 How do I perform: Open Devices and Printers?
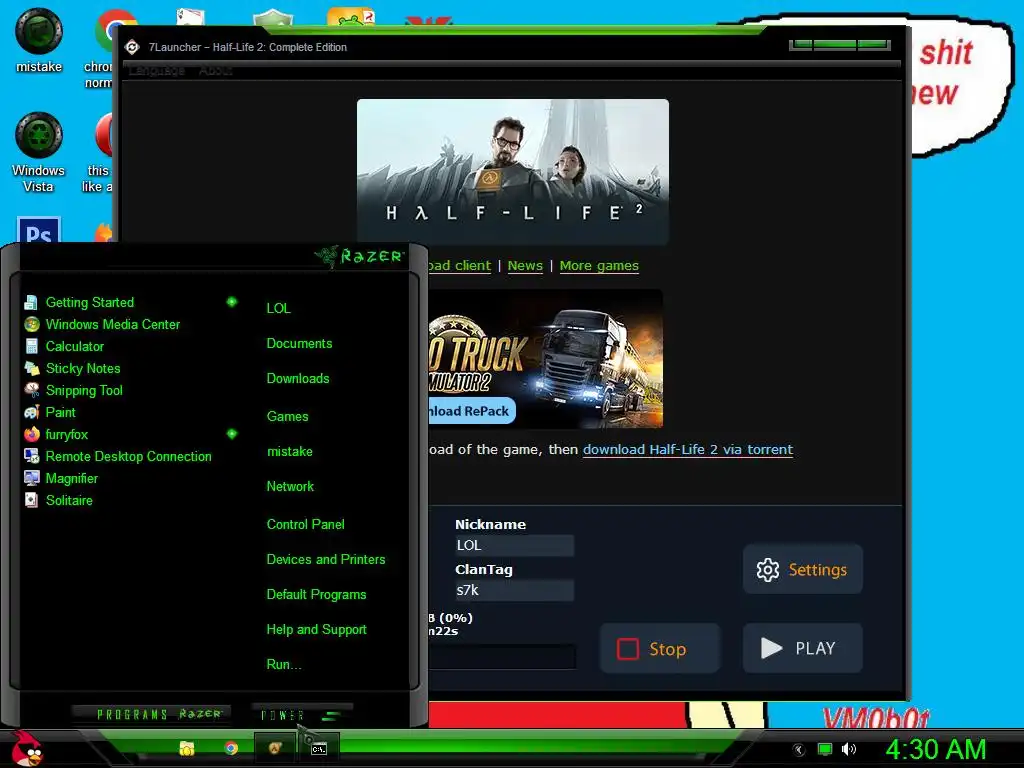[x=326, y=560]
